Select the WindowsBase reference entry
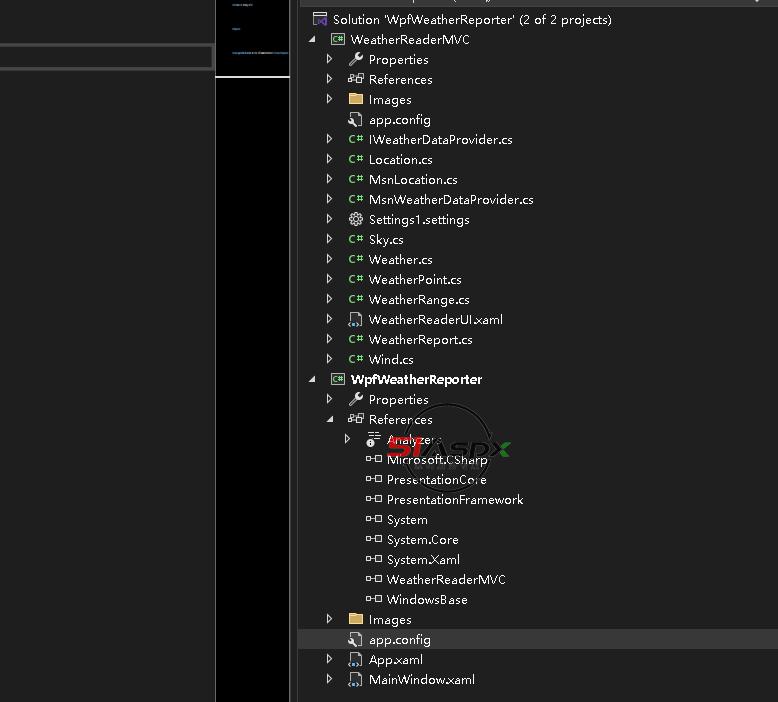This screenshot has height=702, width=778. [427, 600]
